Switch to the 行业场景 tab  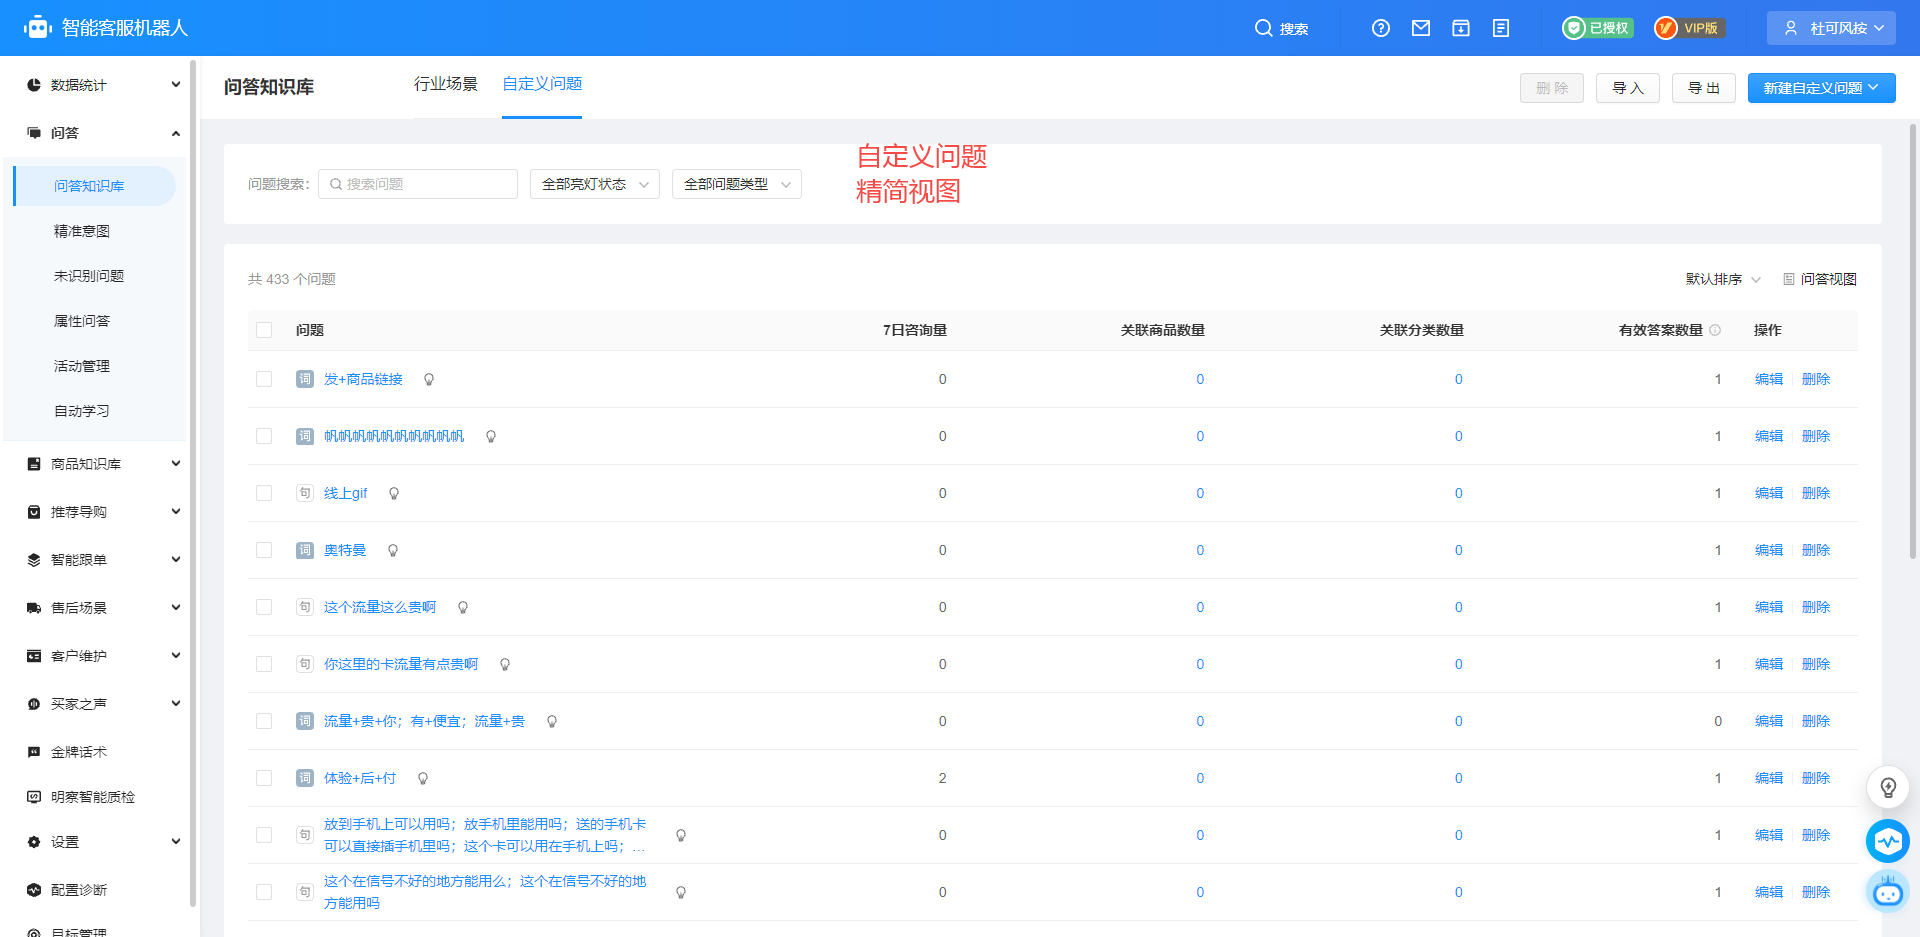pos(446,84)
